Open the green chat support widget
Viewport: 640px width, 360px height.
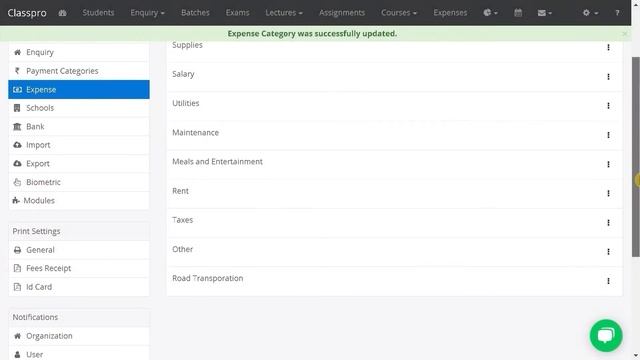(x=606, y=336)
